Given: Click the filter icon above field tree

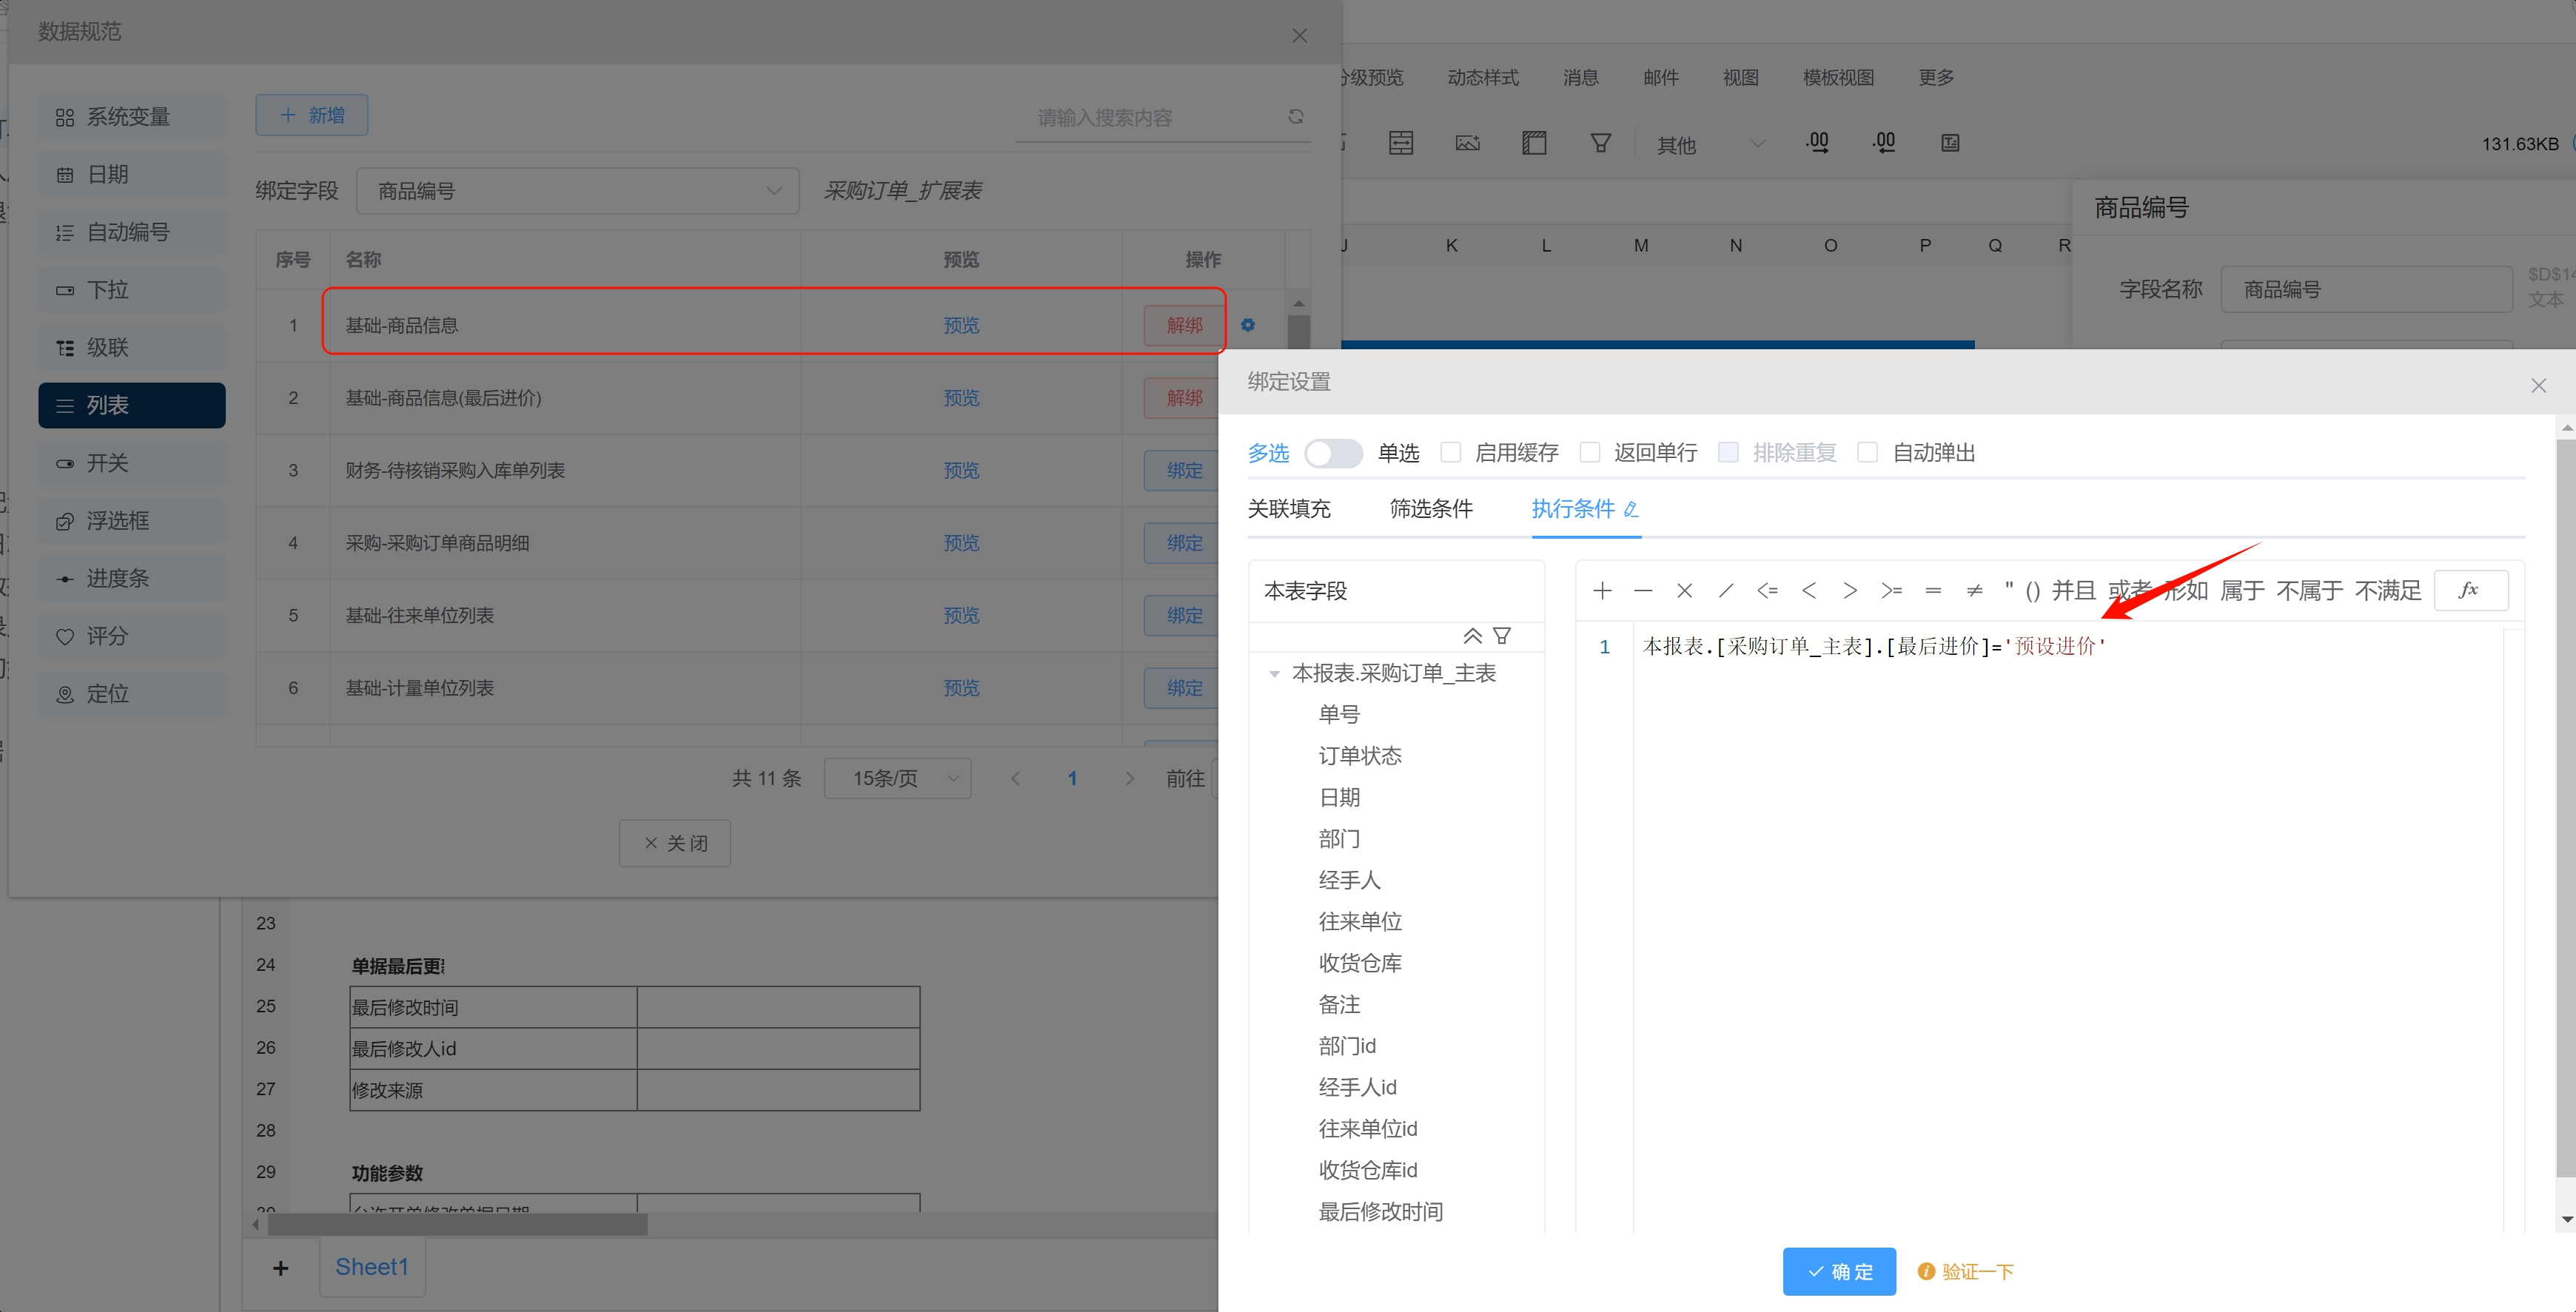Looking at the screenshot, I should (1502, 636).
